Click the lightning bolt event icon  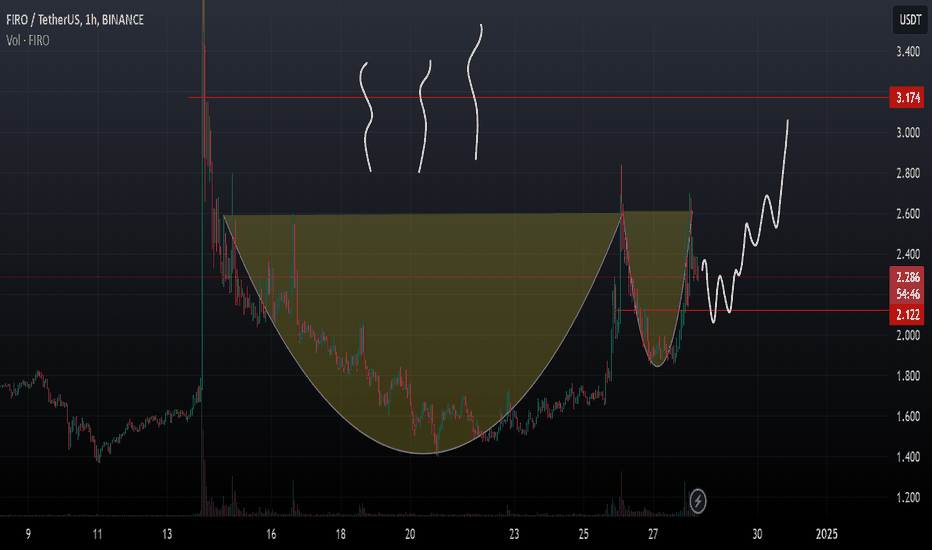click(x=698, y=501)
